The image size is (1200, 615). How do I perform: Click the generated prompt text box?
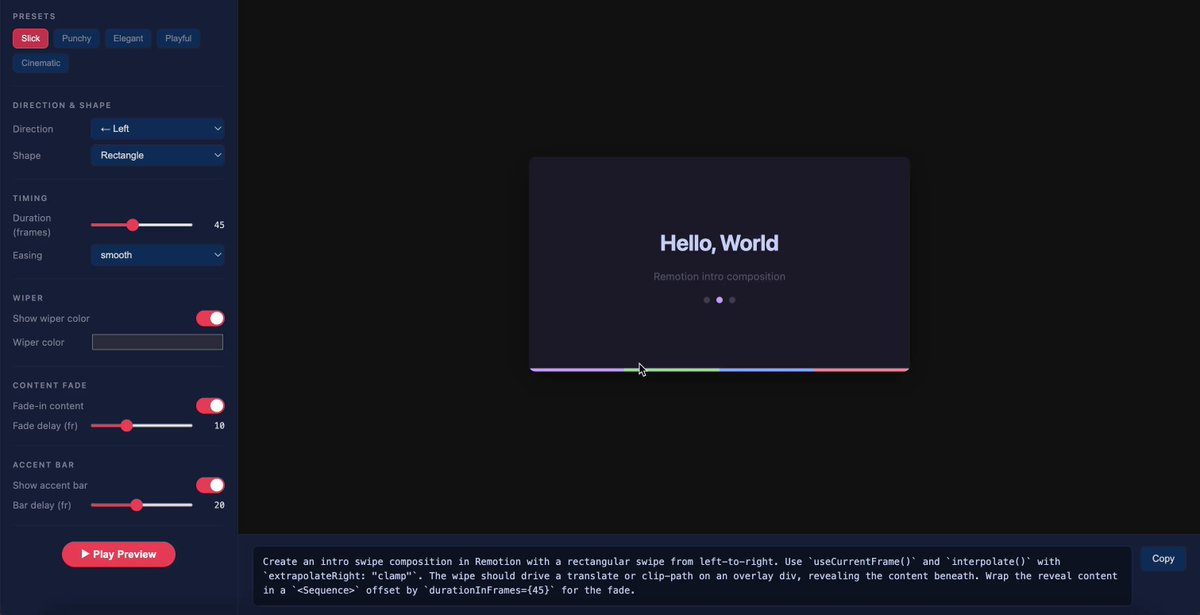point(692,576)
